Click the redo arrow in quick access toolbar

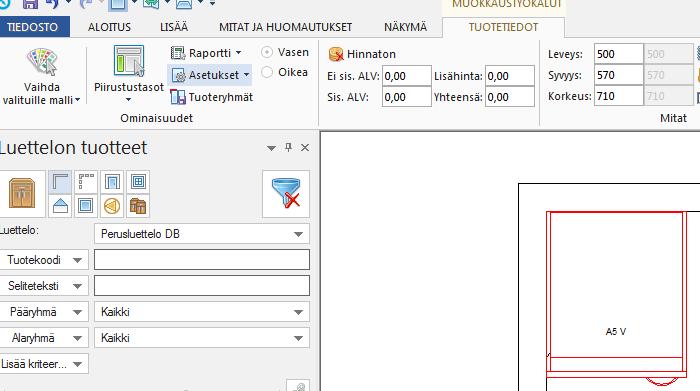[x=86, y=4]
